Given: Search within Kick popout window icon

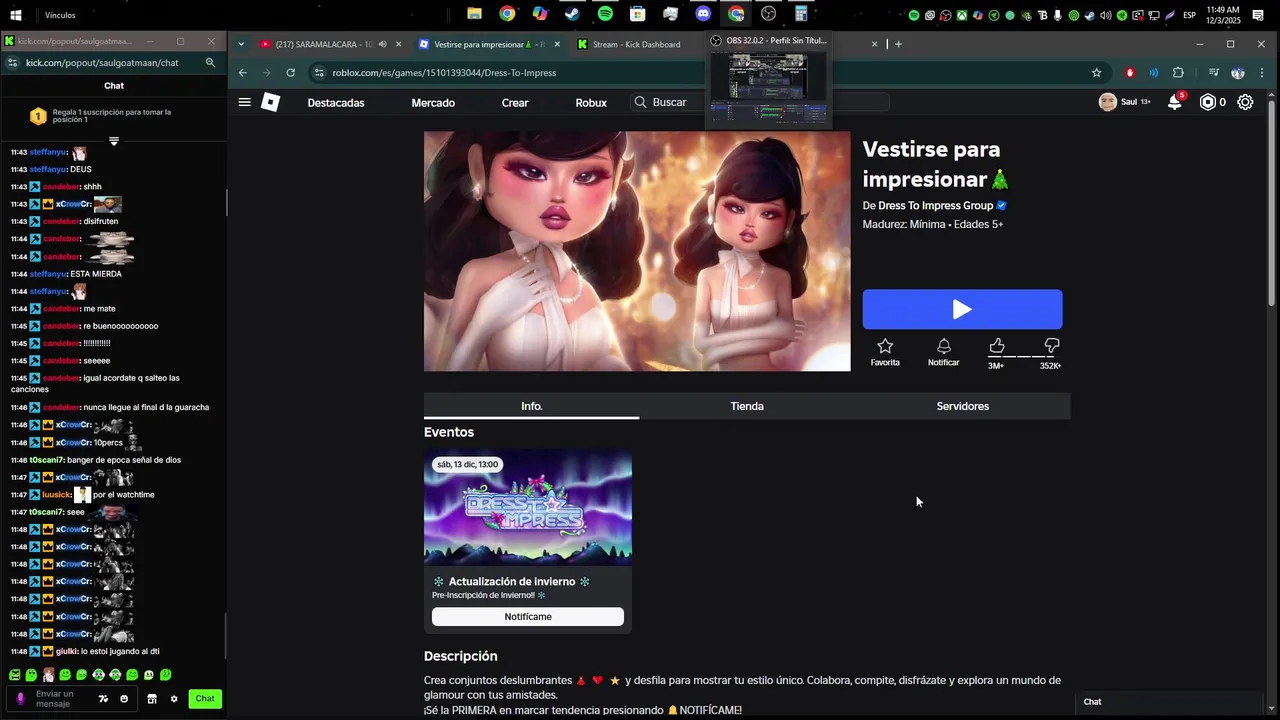Looking at the screenshot, I should (210, 62).
